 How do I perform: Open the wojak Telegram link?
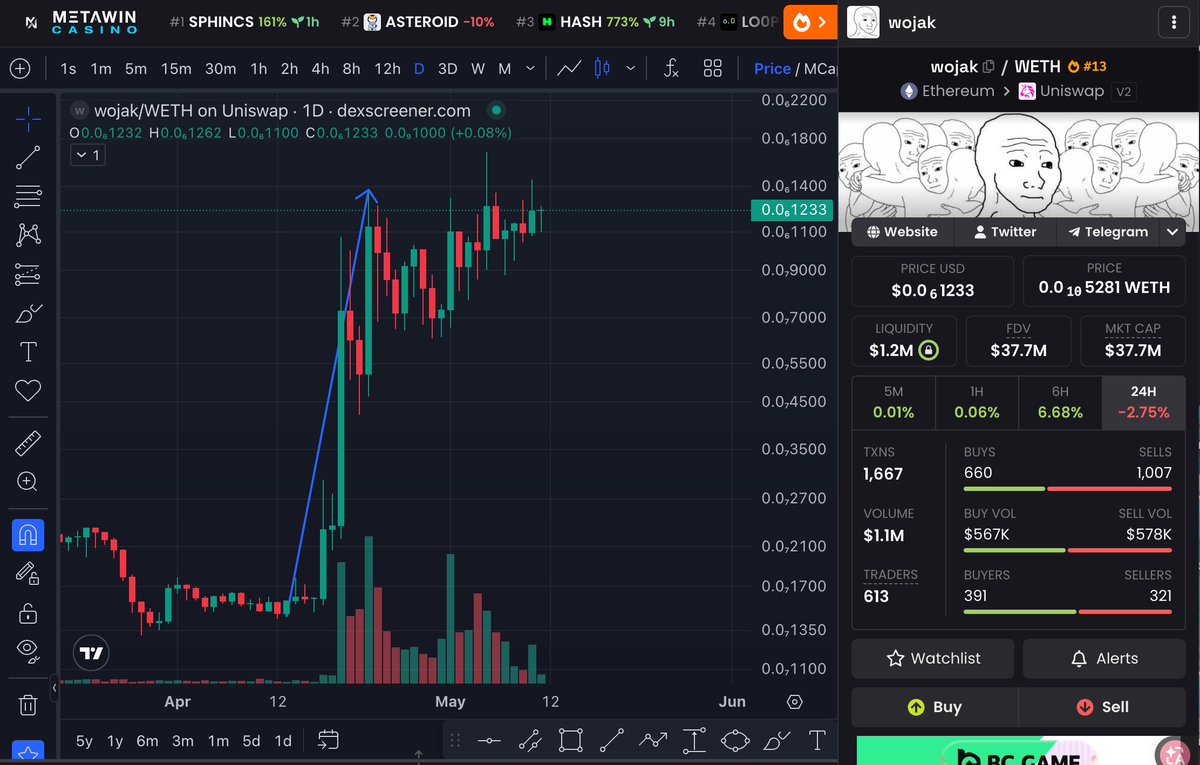(x=1107, y=231)
